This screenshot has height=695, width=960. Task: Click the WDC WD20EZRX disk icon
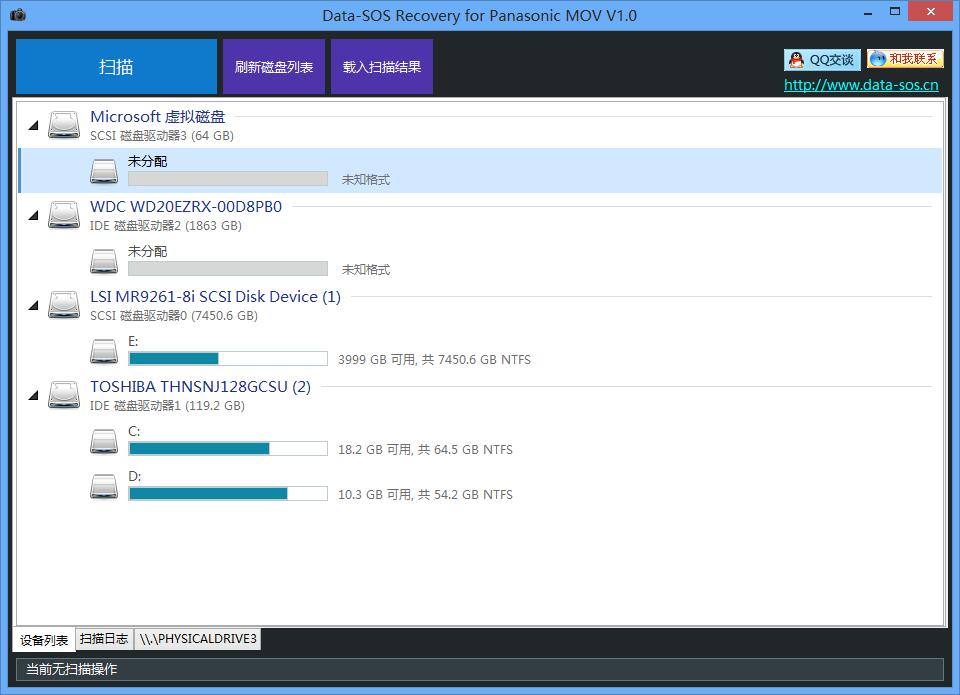click(64, 215)
